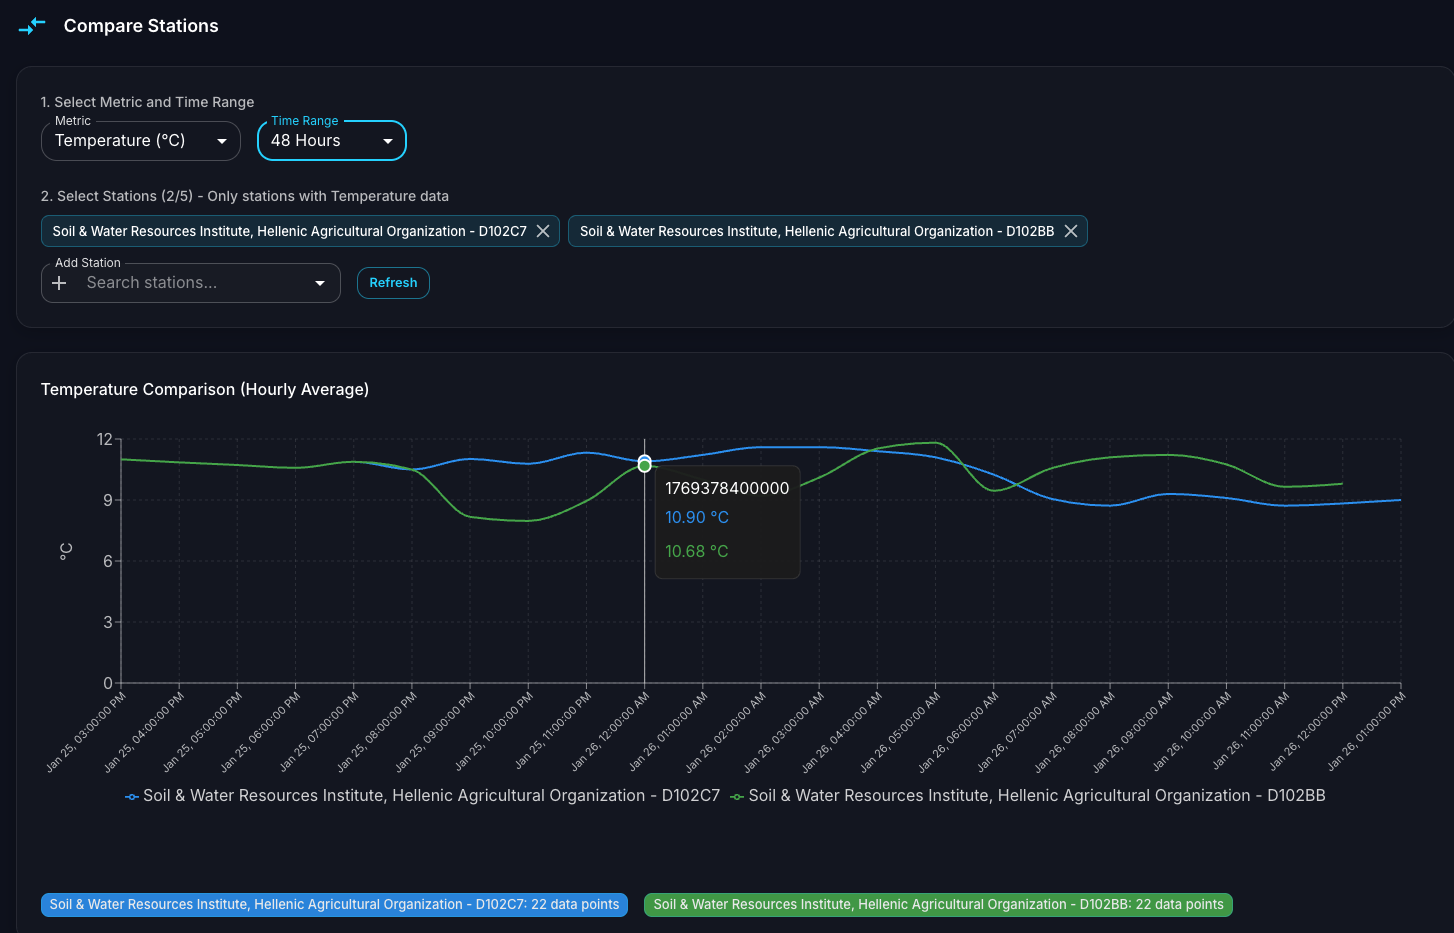Image resolution: width=1454 pixels, height=933 pixels.
Task: Toggle D102C7 series in chart legend
Action: pos(431,796)
